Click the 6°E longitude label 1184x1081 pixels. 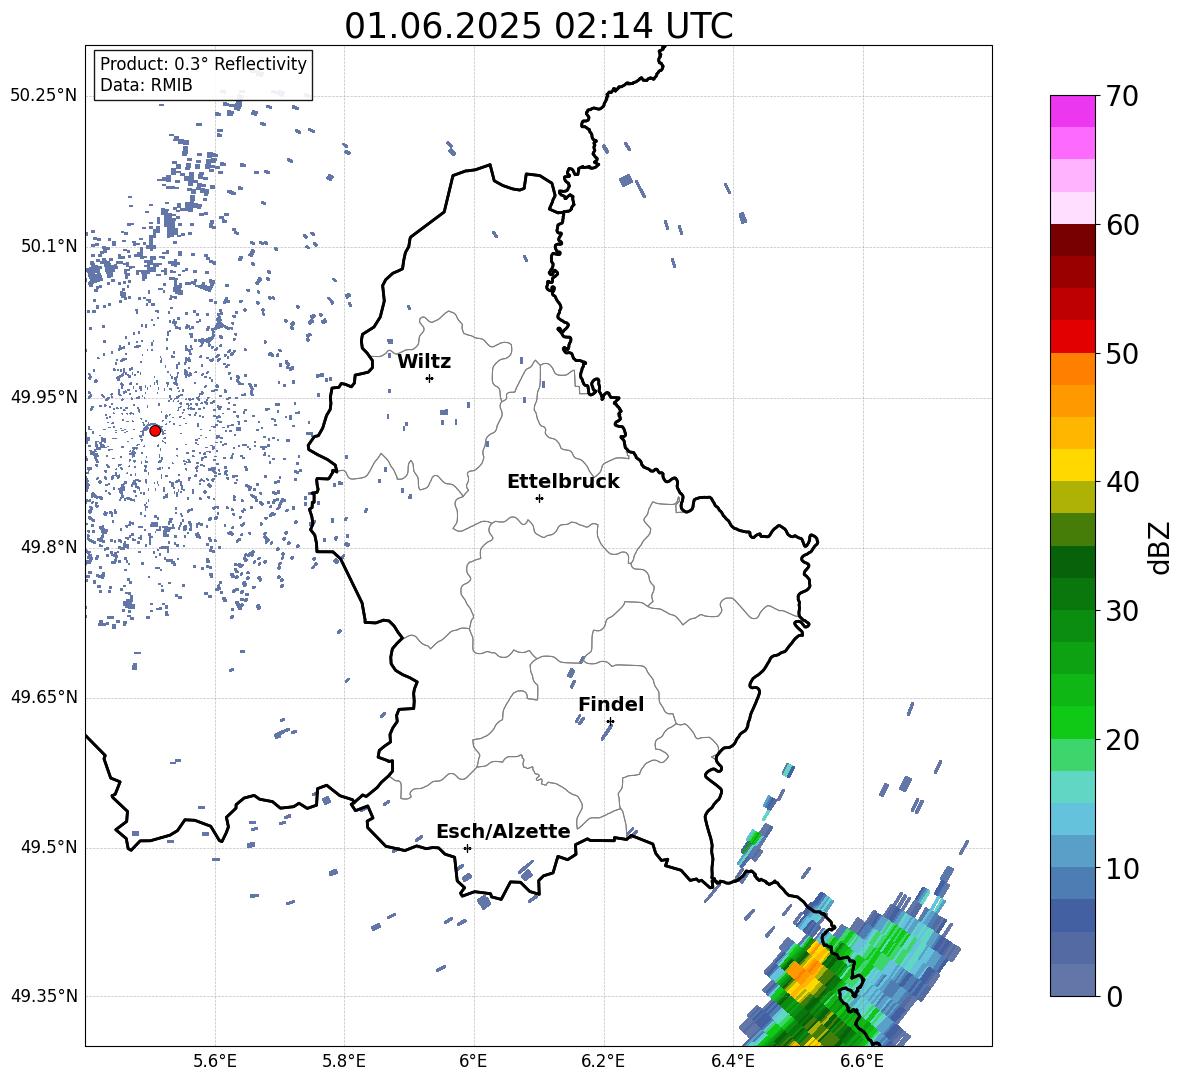474,1062
